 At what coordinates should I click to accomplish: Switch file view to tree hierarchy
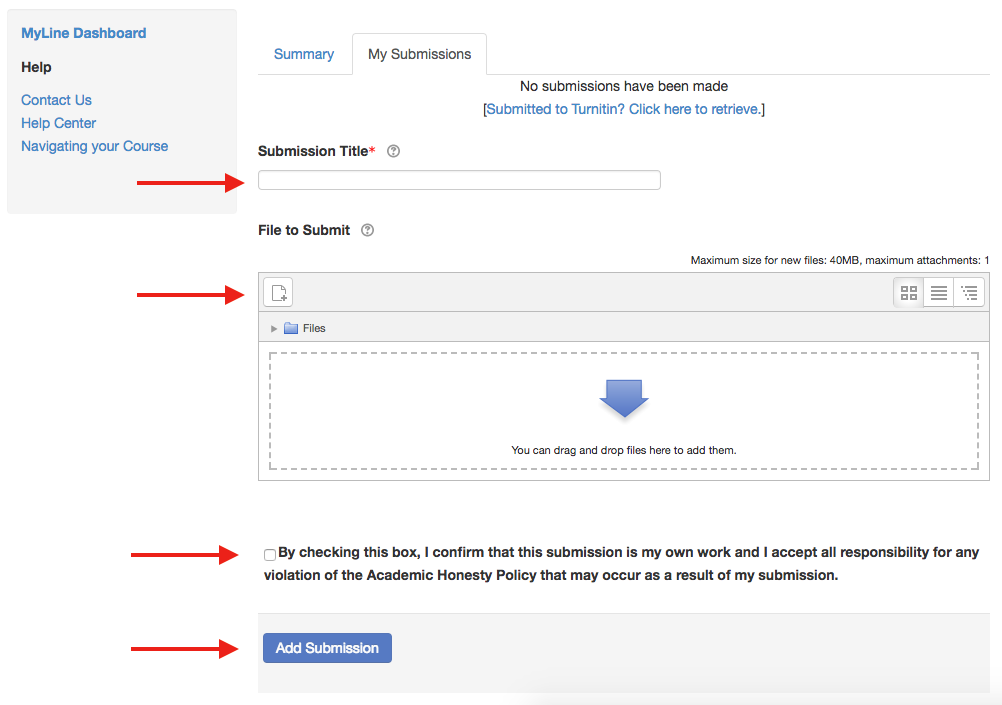coord(969,293)
